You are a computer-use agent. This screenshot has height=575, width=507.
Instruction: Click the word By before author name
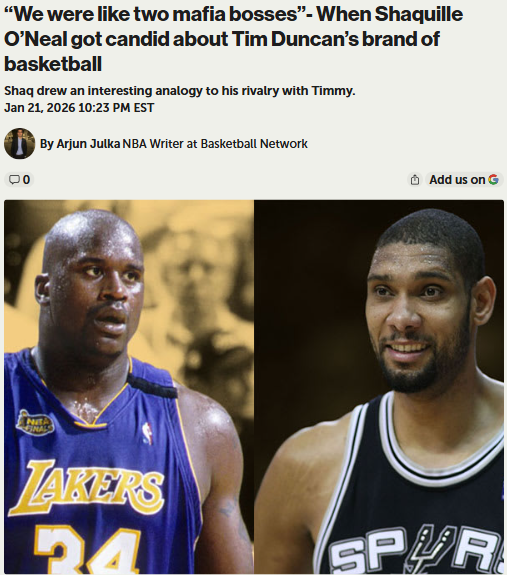[47, 144]
